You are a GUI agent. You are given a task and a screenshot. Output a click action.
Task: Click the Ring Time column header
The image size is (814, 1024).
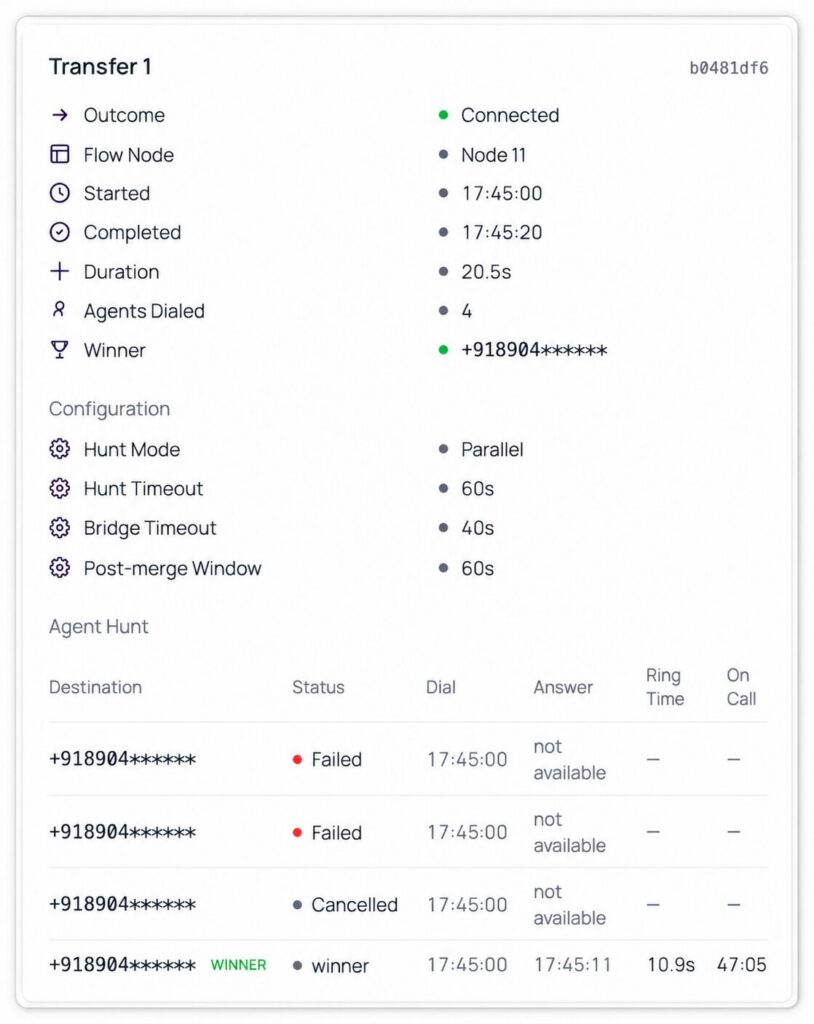[x=665, y=687]
